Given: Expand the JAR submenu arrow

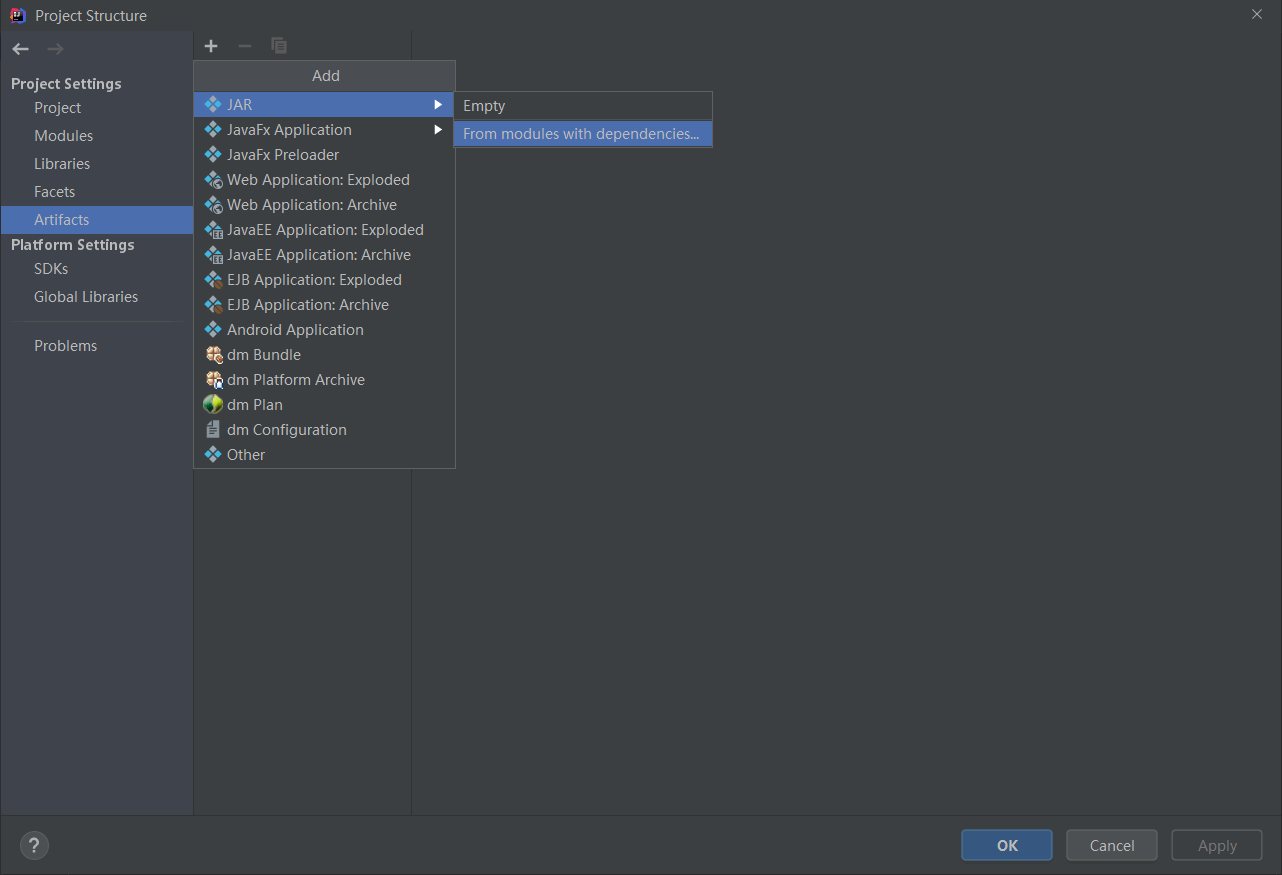Looking at the screenshot, I should (438, 104).
